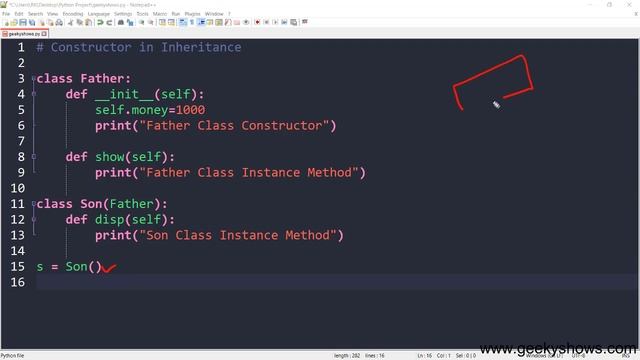Cut the selection with the scissors icon
The height and width of the screenshot is (360, 640).
click(70, 22)
